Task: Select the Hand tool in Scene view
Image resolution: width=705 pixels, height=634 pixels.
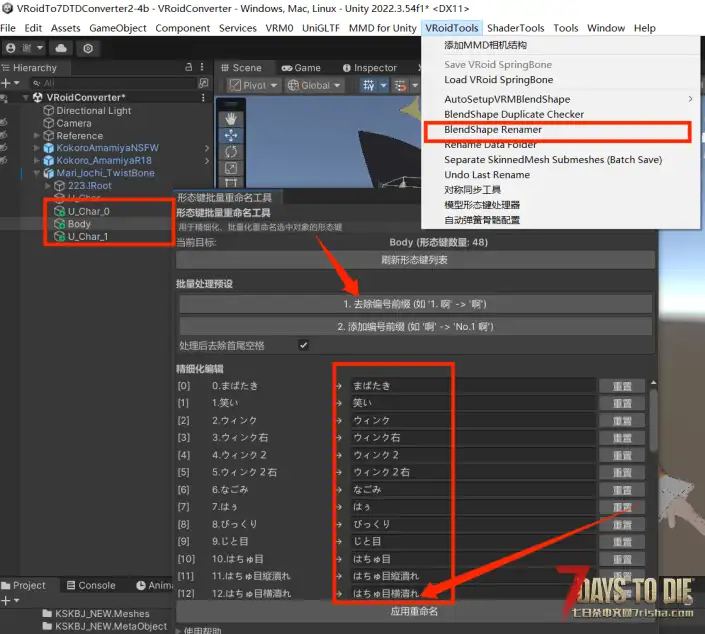Action: tap(232, 105)
